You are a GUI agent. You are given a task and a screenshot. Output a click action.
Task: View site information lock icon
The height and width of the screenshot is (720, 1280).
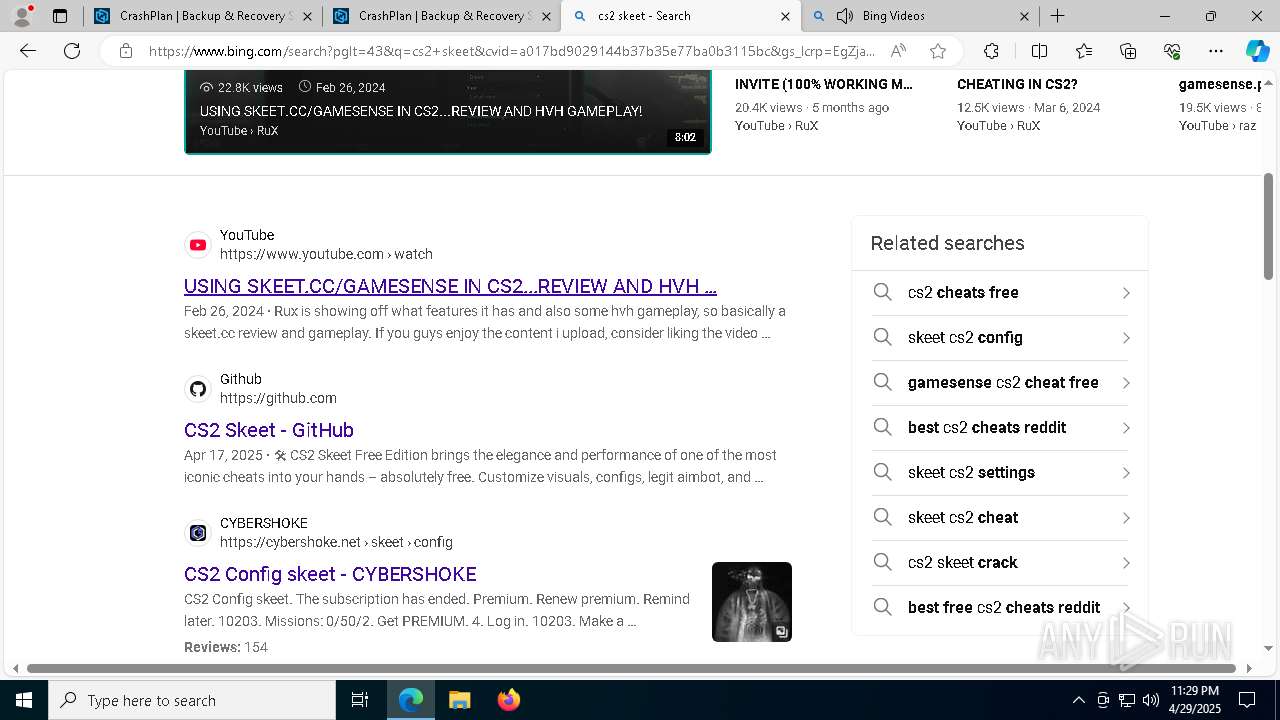click(126, 51)
